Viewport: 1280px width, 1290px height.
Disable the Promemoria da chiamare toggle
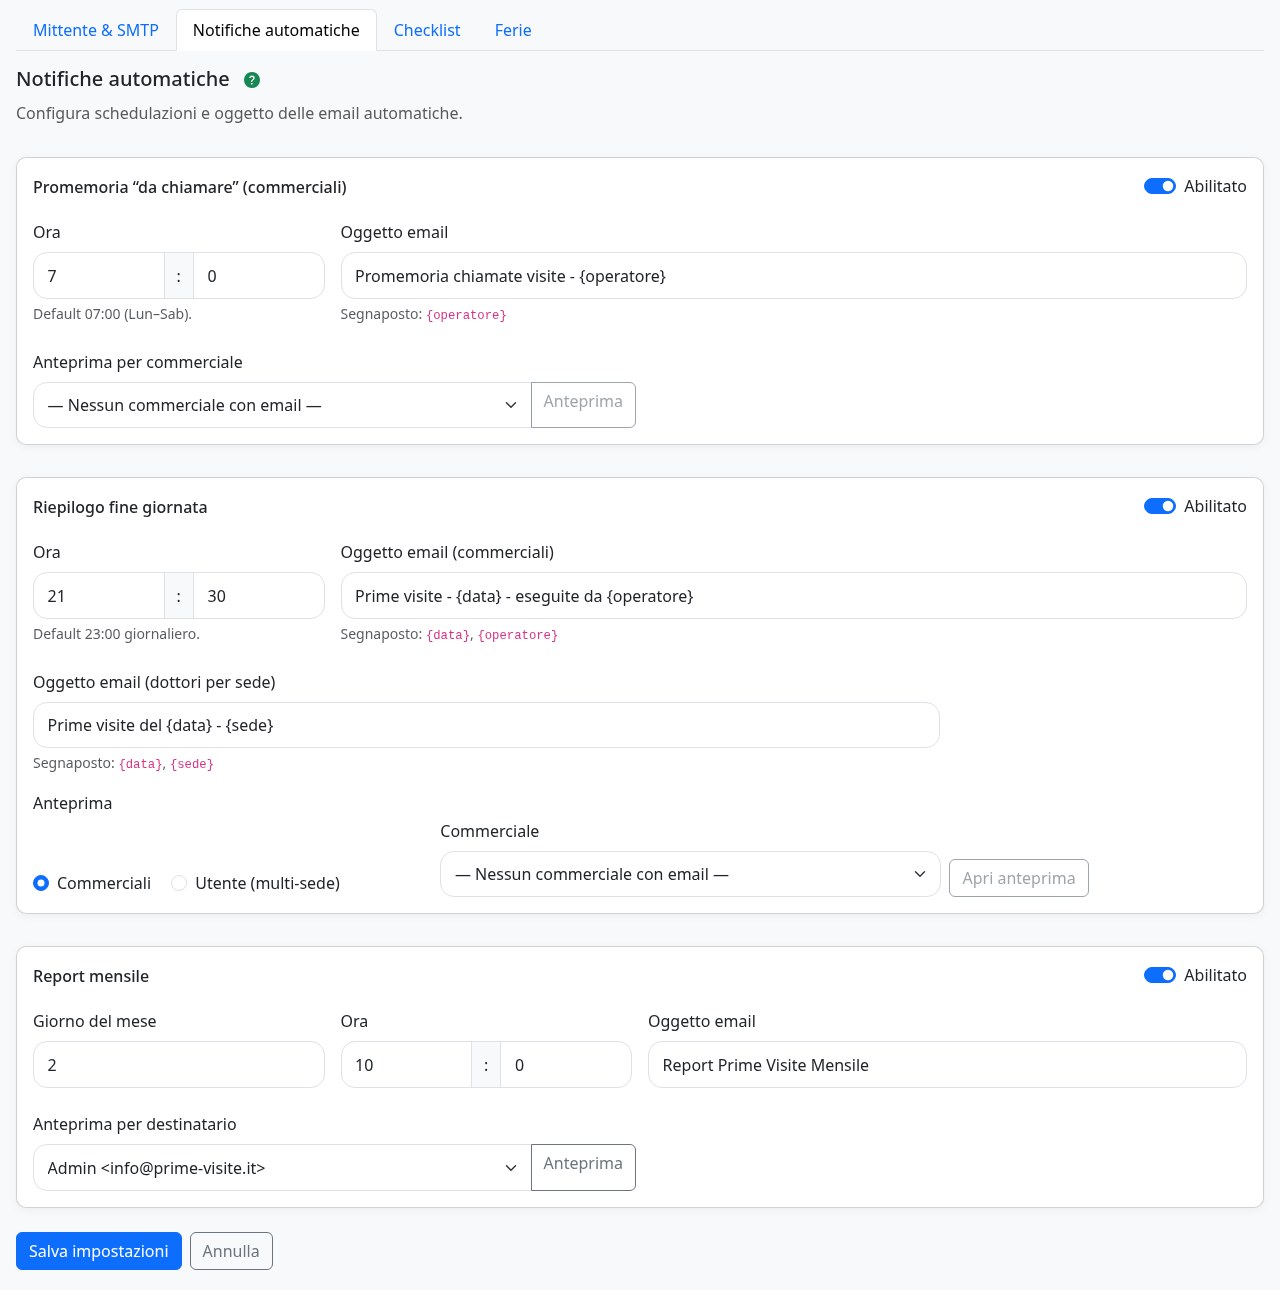[1160, 186]
